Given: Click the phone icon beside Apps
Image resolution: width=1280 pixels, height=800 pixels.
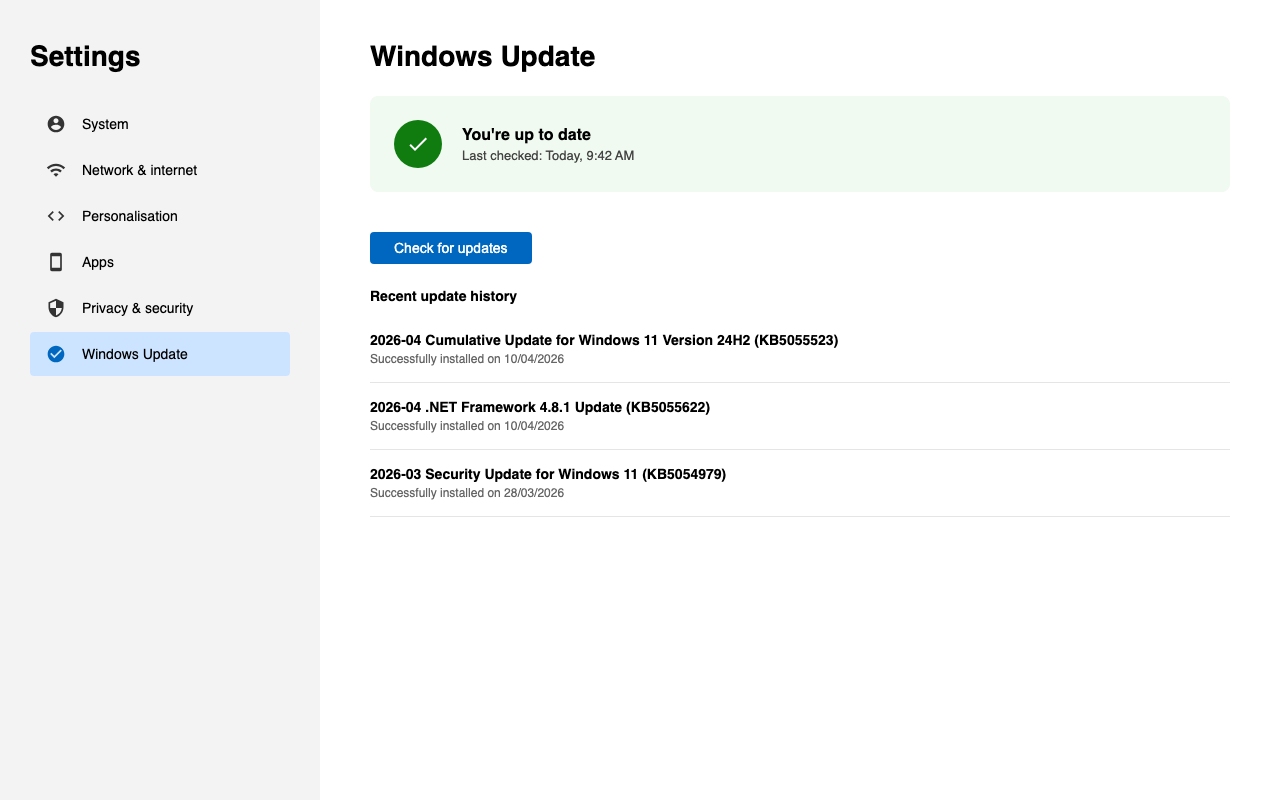Looking at the screenshot, I should pos(56,262).
